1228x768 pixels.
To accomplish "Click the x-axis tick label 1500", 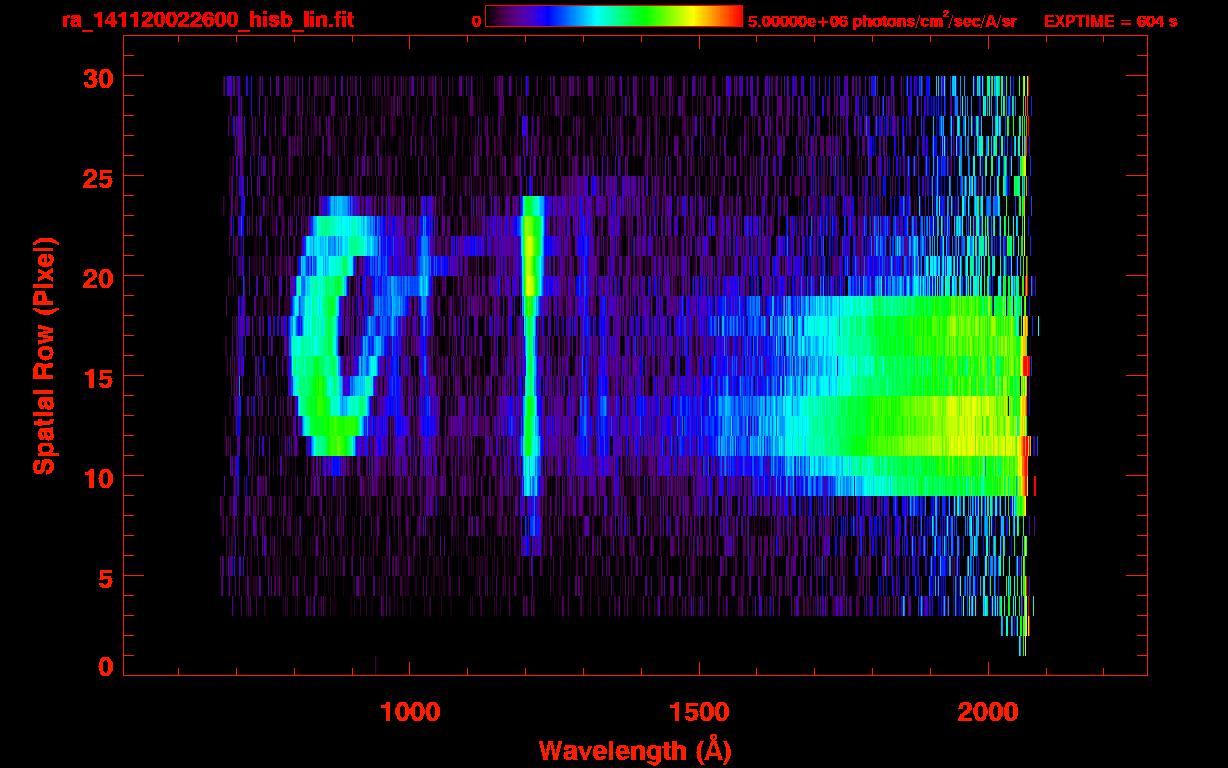I will [699, 712].
